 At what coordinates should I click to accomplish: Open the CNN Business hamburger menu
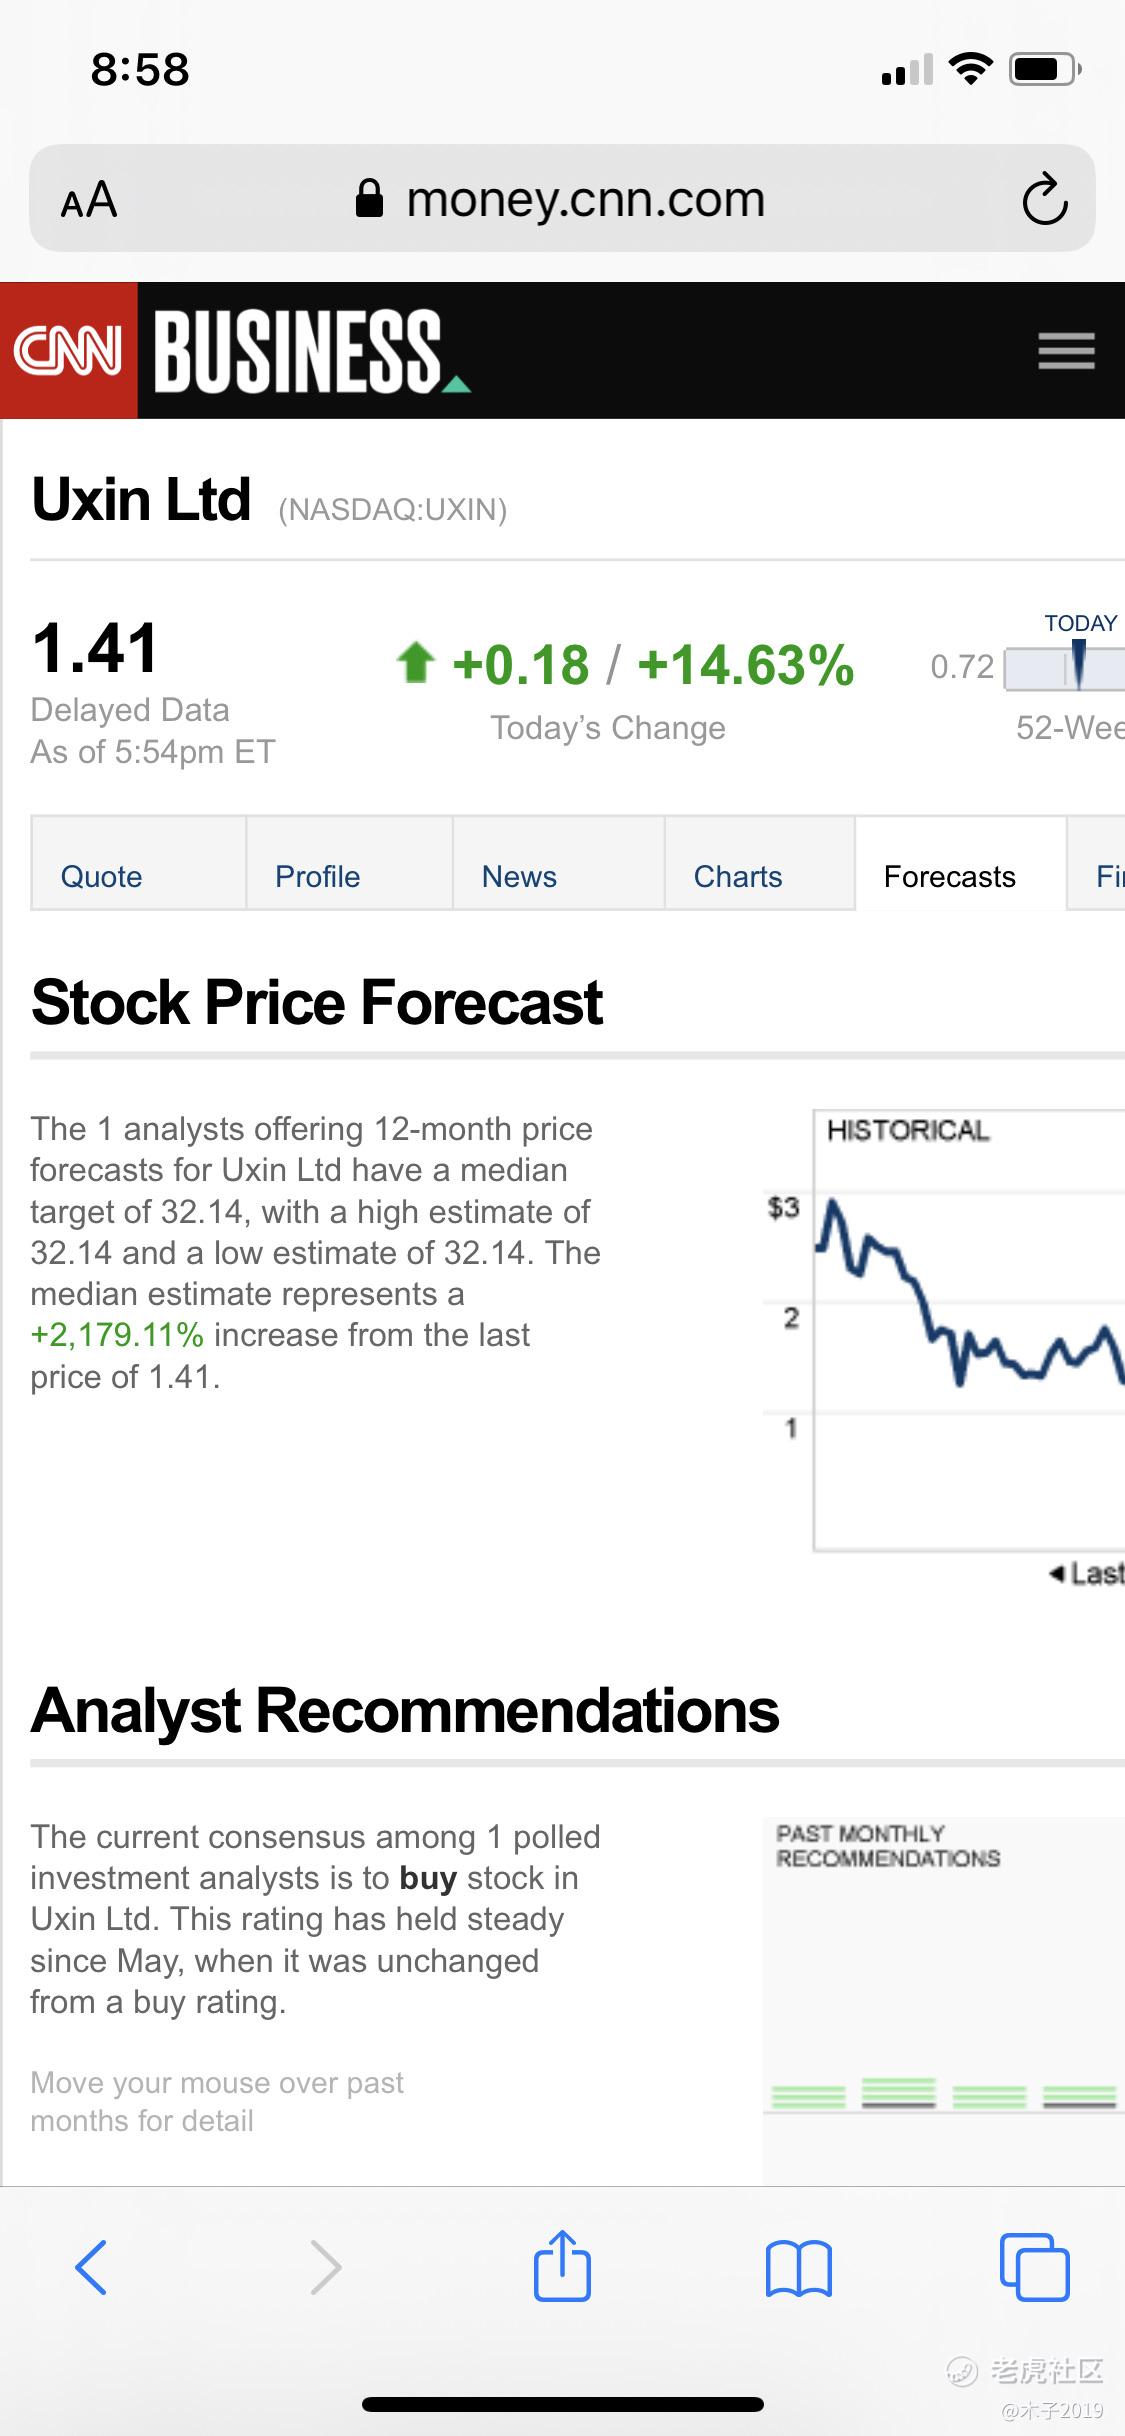click(1066, 351)
